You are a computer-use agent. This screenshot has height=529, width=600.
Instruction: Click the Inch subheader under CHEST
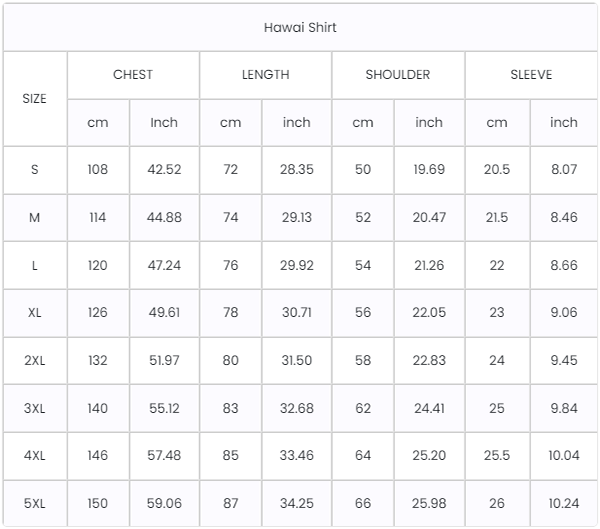pos(164,122)
